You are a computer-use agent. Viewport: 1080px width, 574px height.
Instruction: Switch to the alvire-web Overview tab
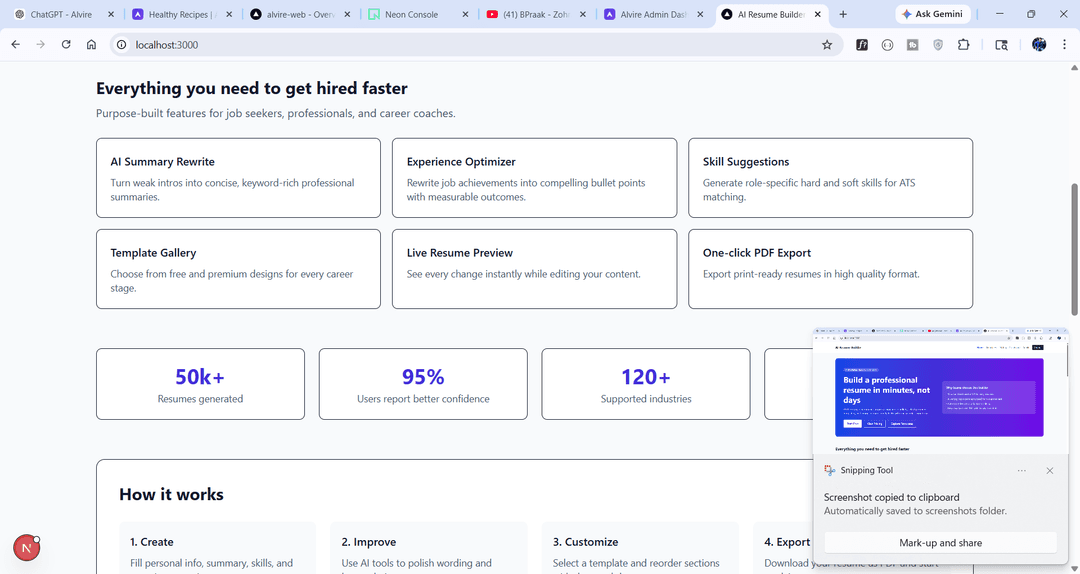300,14
